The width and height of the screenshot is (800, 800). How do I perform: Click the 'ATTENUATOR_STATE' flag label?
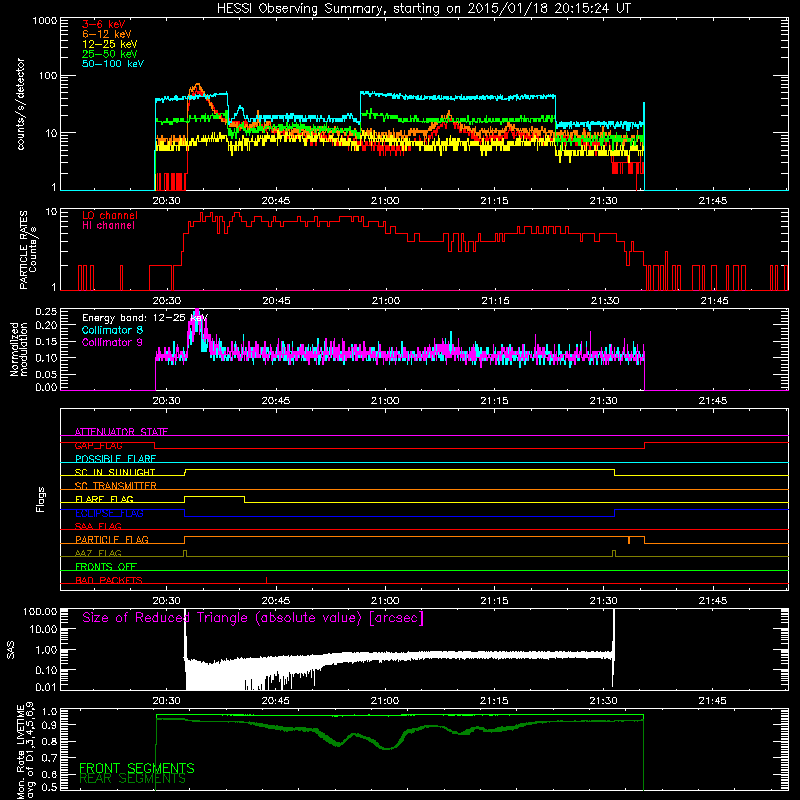click(121, 432)
